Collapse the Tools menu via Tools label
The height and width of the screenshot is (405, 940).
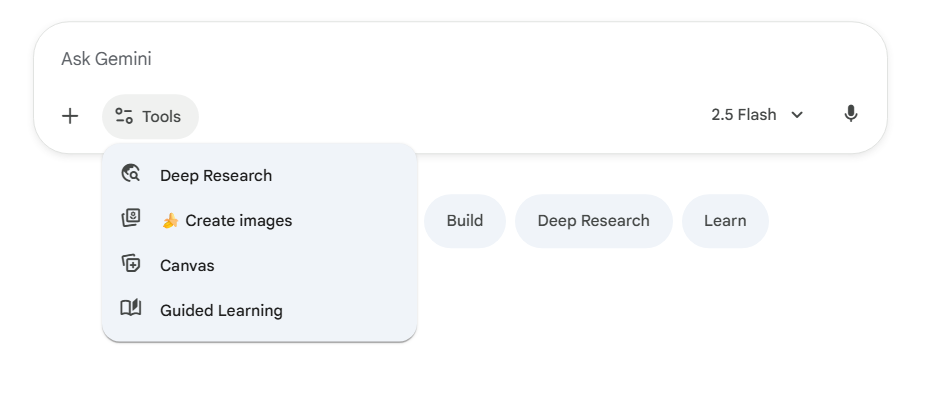pyautogui.click(x=161, y=117)
